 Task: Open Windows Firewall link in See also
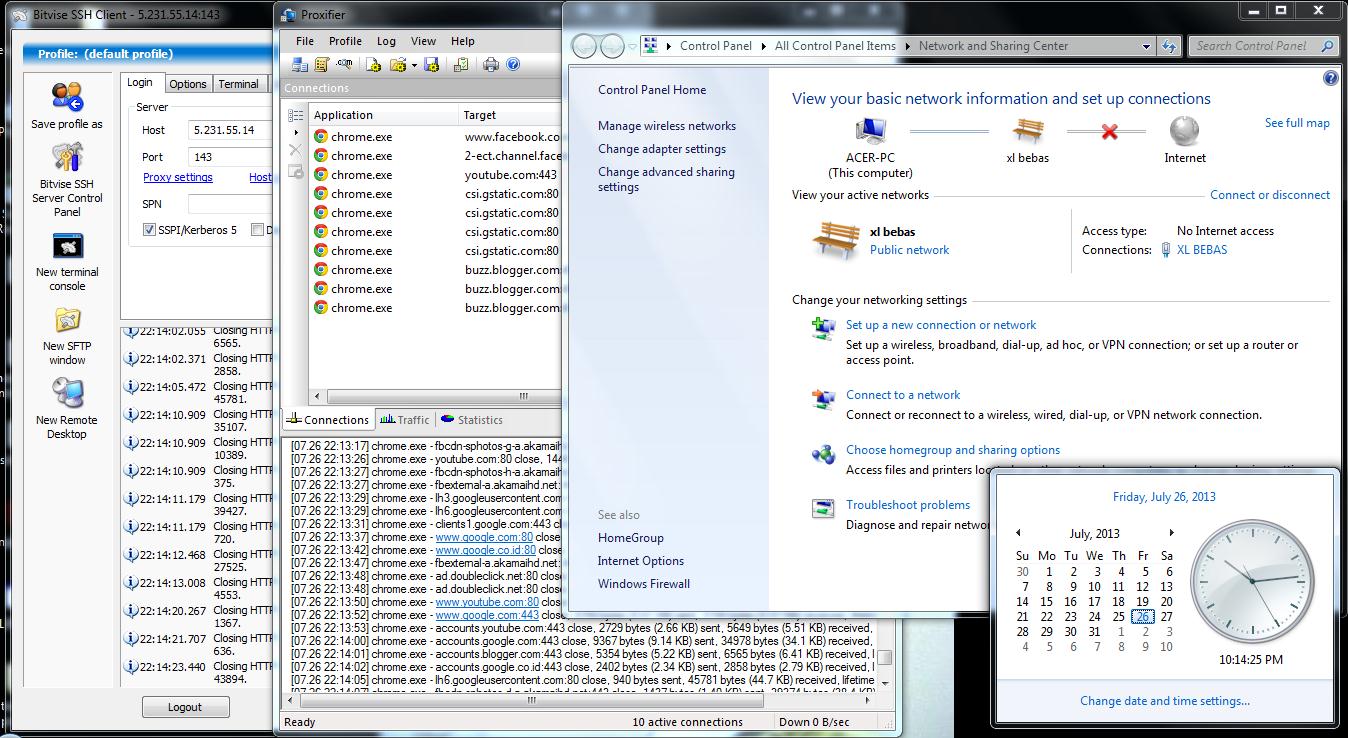[644, 584]
